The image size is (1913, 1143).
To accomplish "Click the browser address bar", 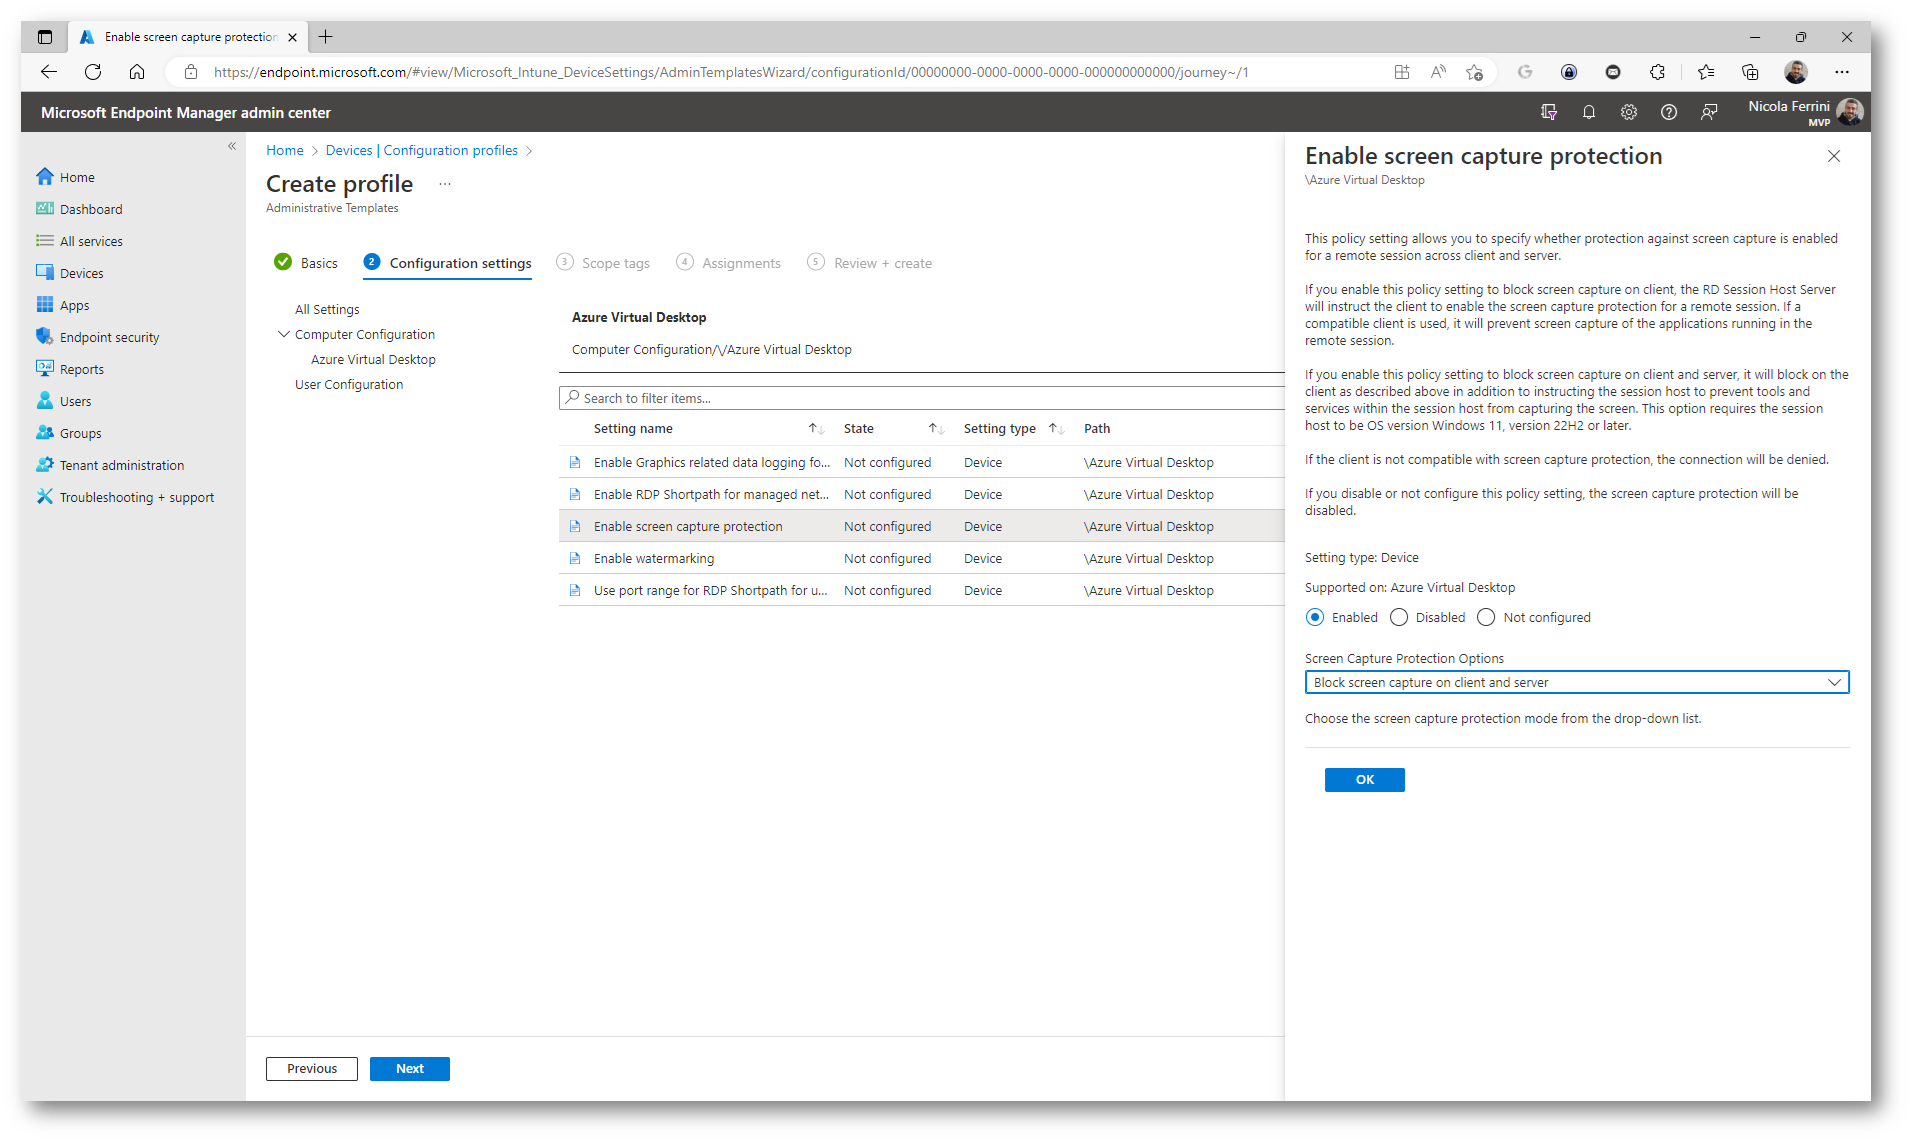I will pos(730,72).
